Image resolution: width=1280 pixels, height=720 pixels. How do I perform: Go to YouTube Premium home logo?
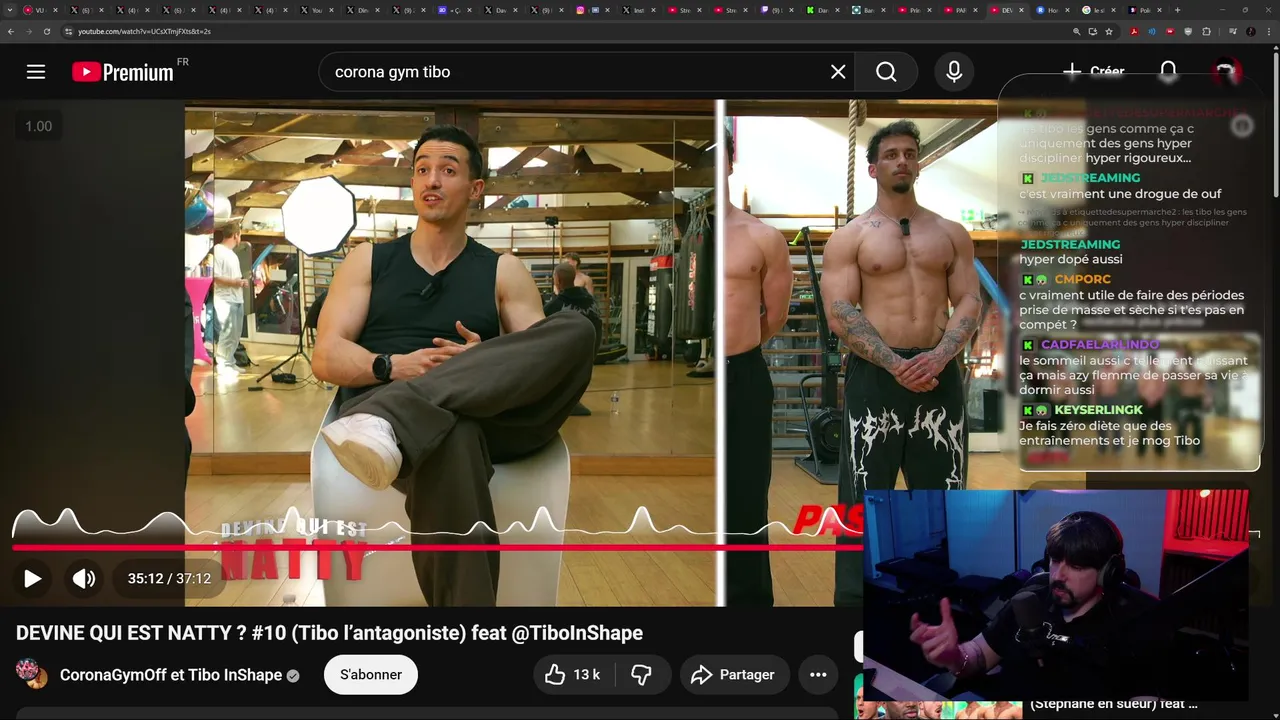tap(123, 72)
